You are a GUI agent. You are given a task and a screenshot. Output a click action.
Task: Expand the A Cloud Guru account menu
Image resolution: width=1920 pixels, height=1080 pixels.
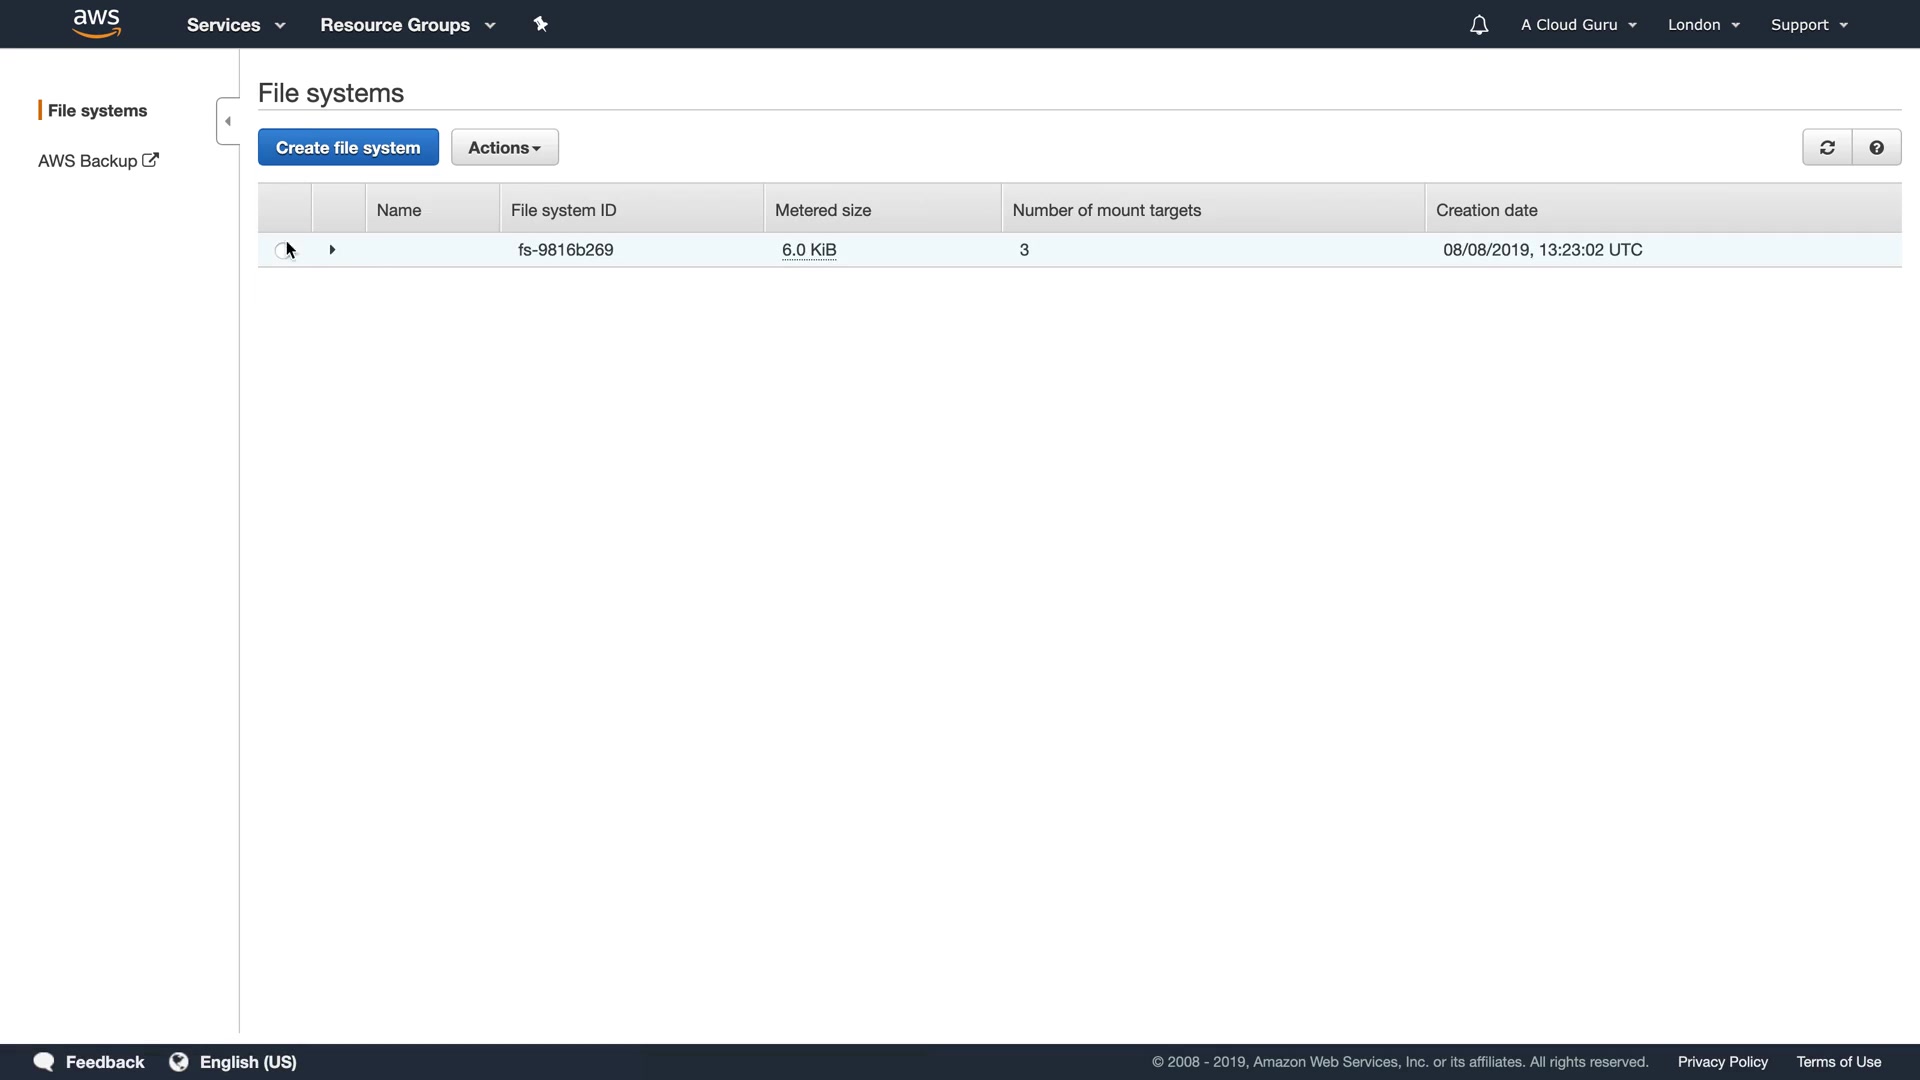coord(1578,25)
